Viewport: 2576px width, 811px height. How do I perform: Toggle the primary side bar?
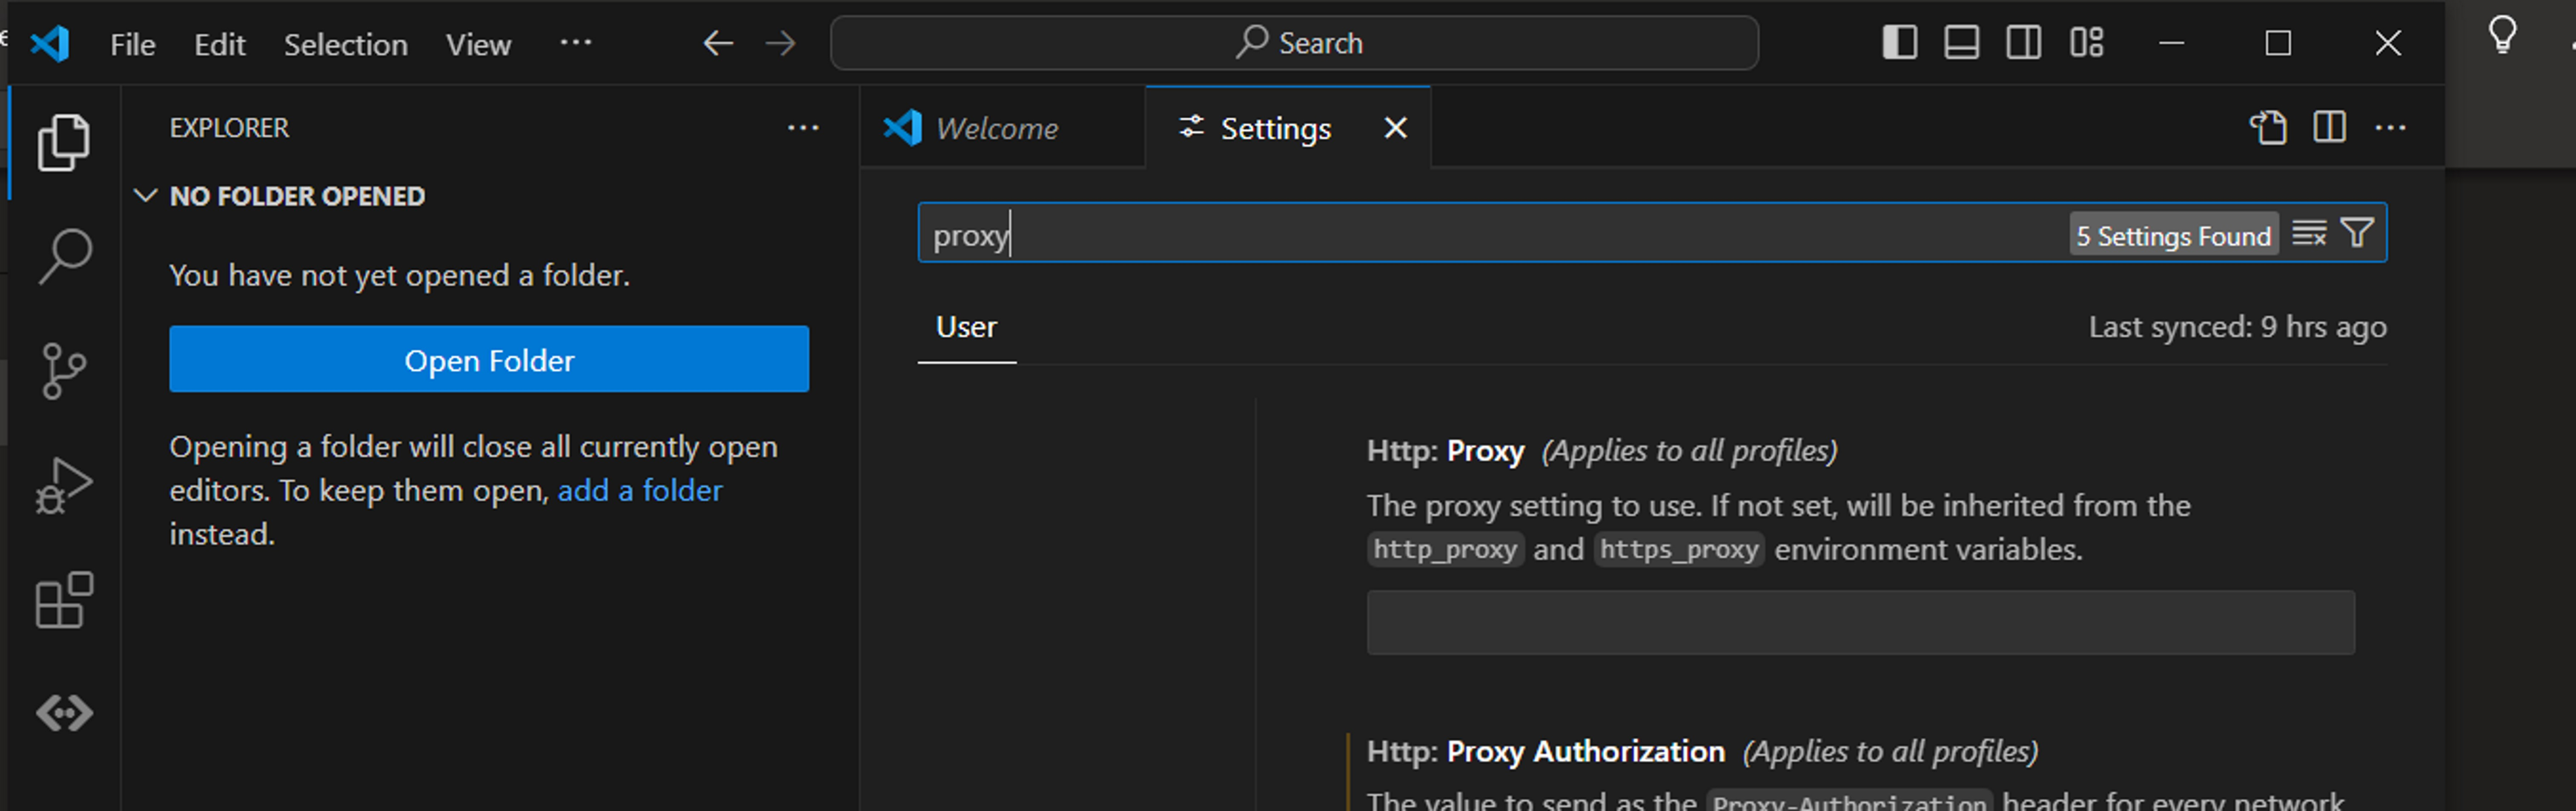1899,43
